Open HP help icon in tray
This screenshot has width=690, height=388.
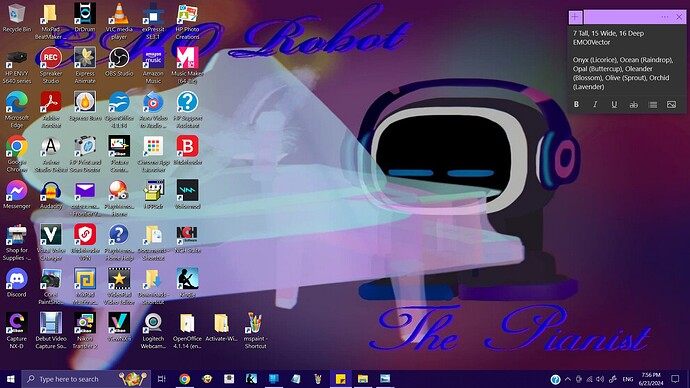point(555,379)
